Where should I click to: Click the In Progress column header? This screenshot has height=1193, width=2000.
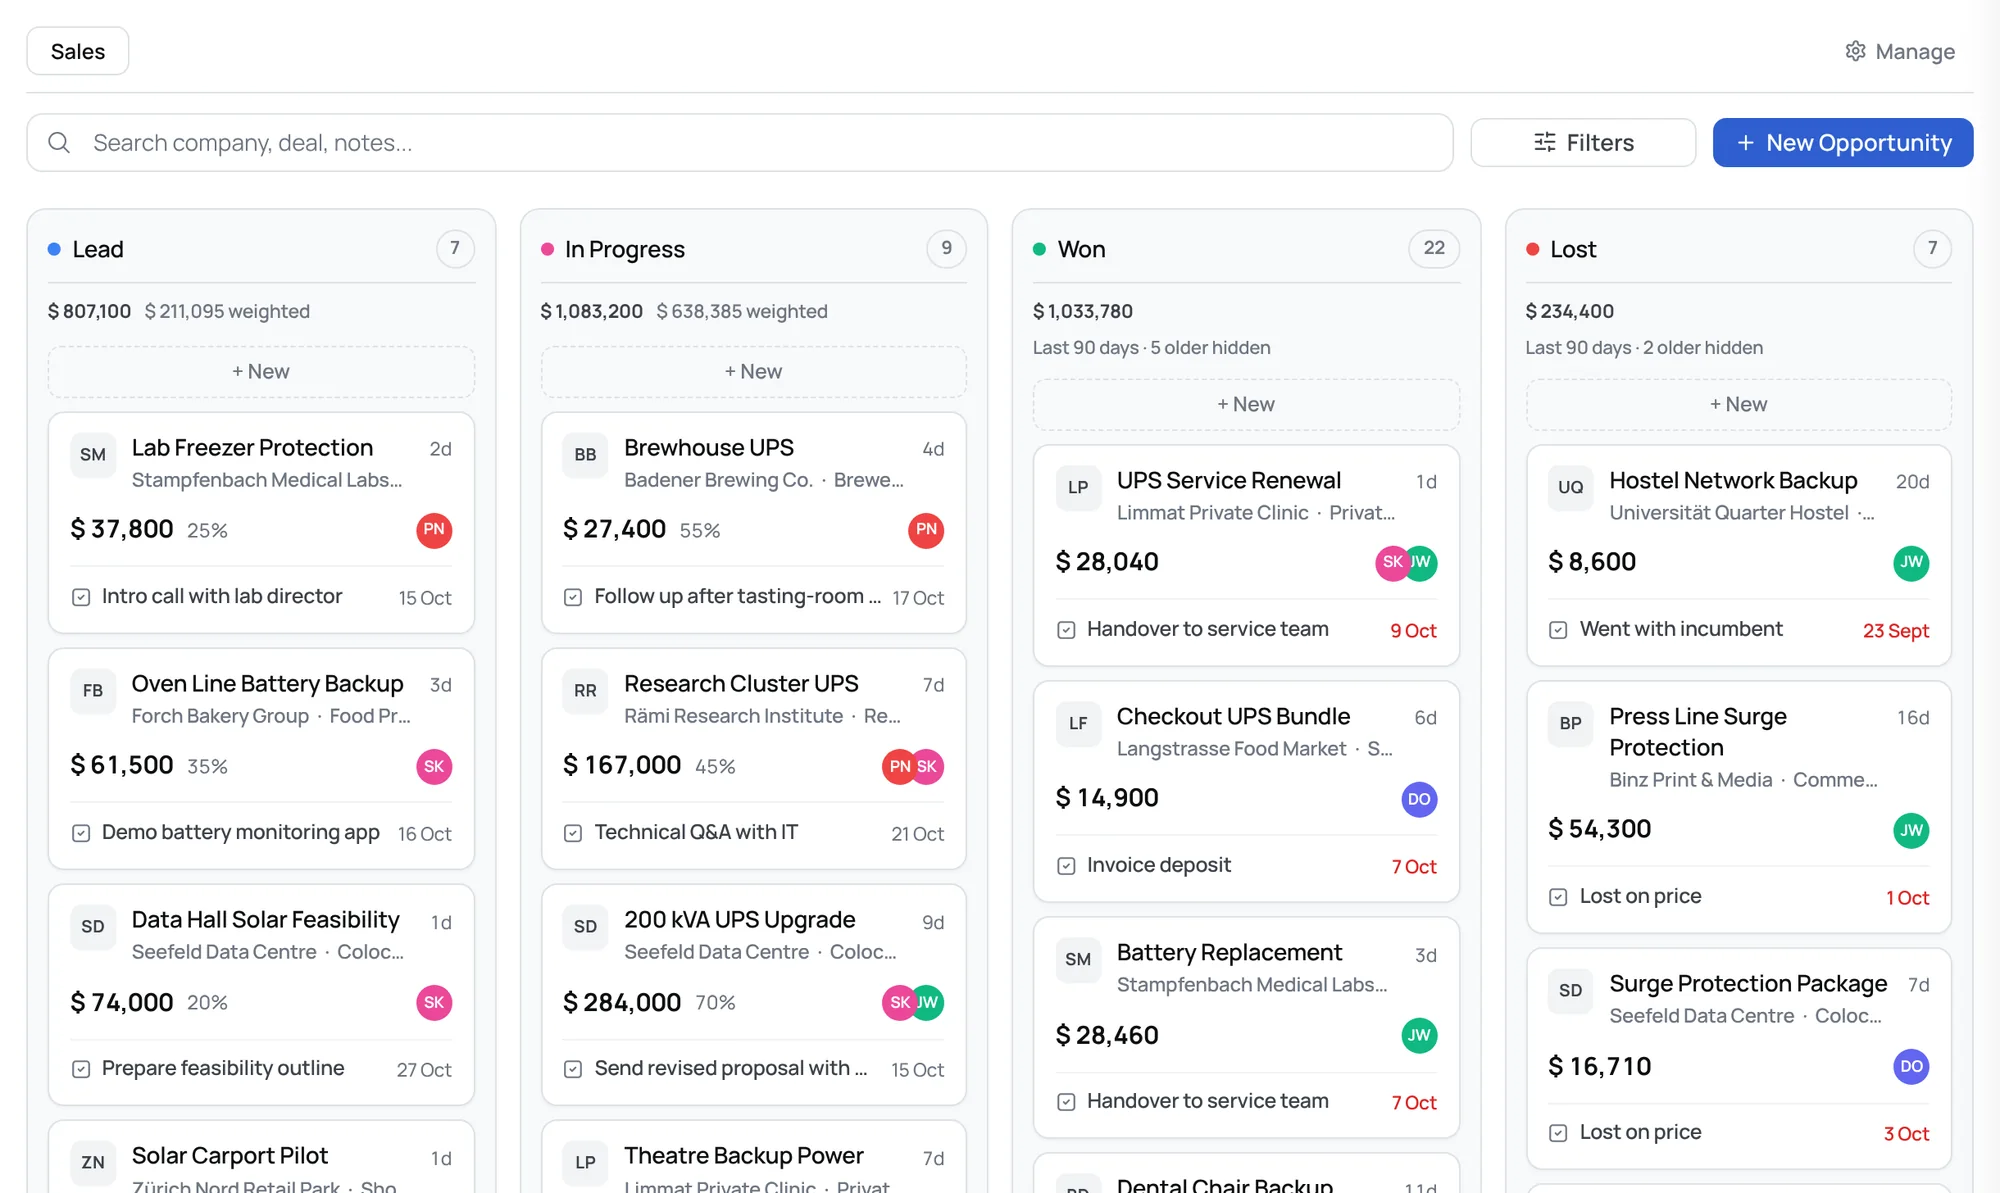tap(625, 249)
